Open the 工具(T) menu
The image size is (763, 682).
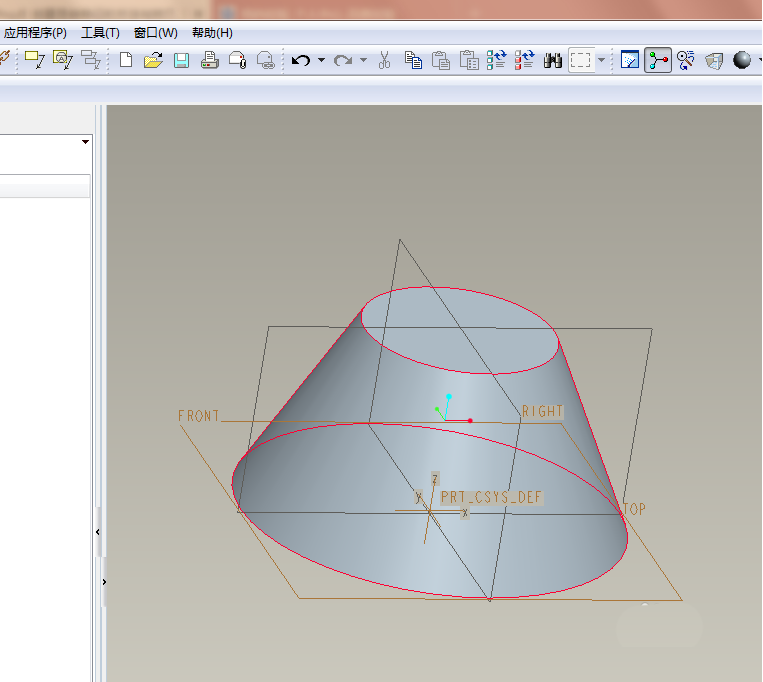100,33
